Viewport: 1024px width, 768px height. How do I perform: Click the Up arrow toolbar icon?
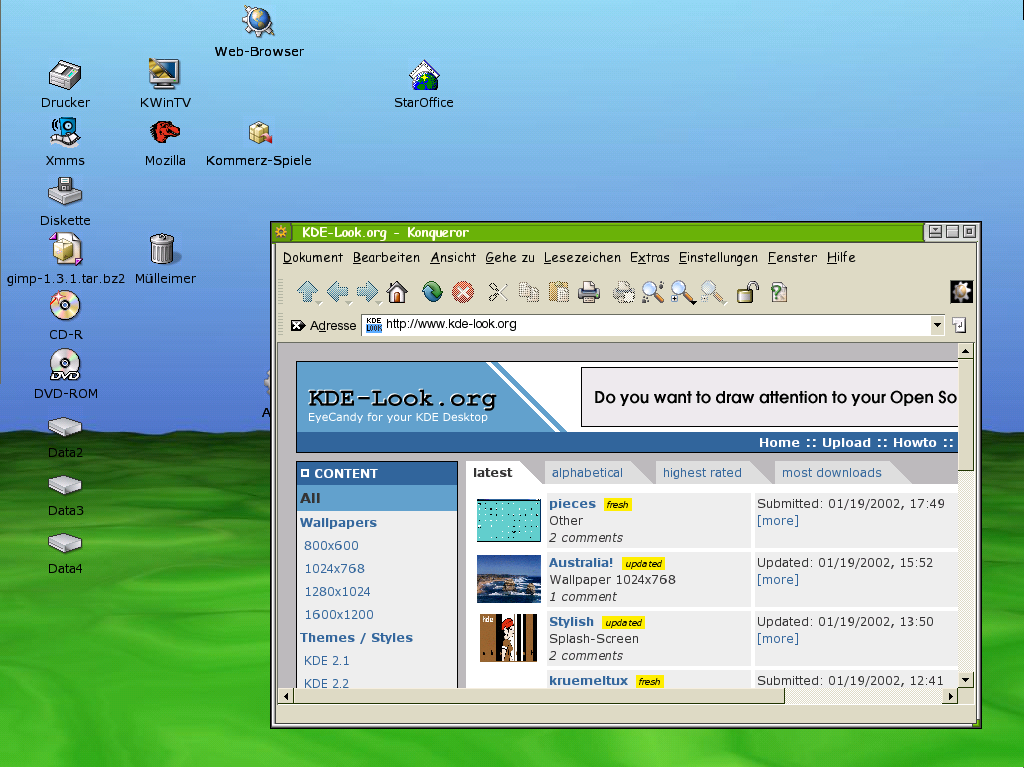pyautogui.click(x=308, y=292)
